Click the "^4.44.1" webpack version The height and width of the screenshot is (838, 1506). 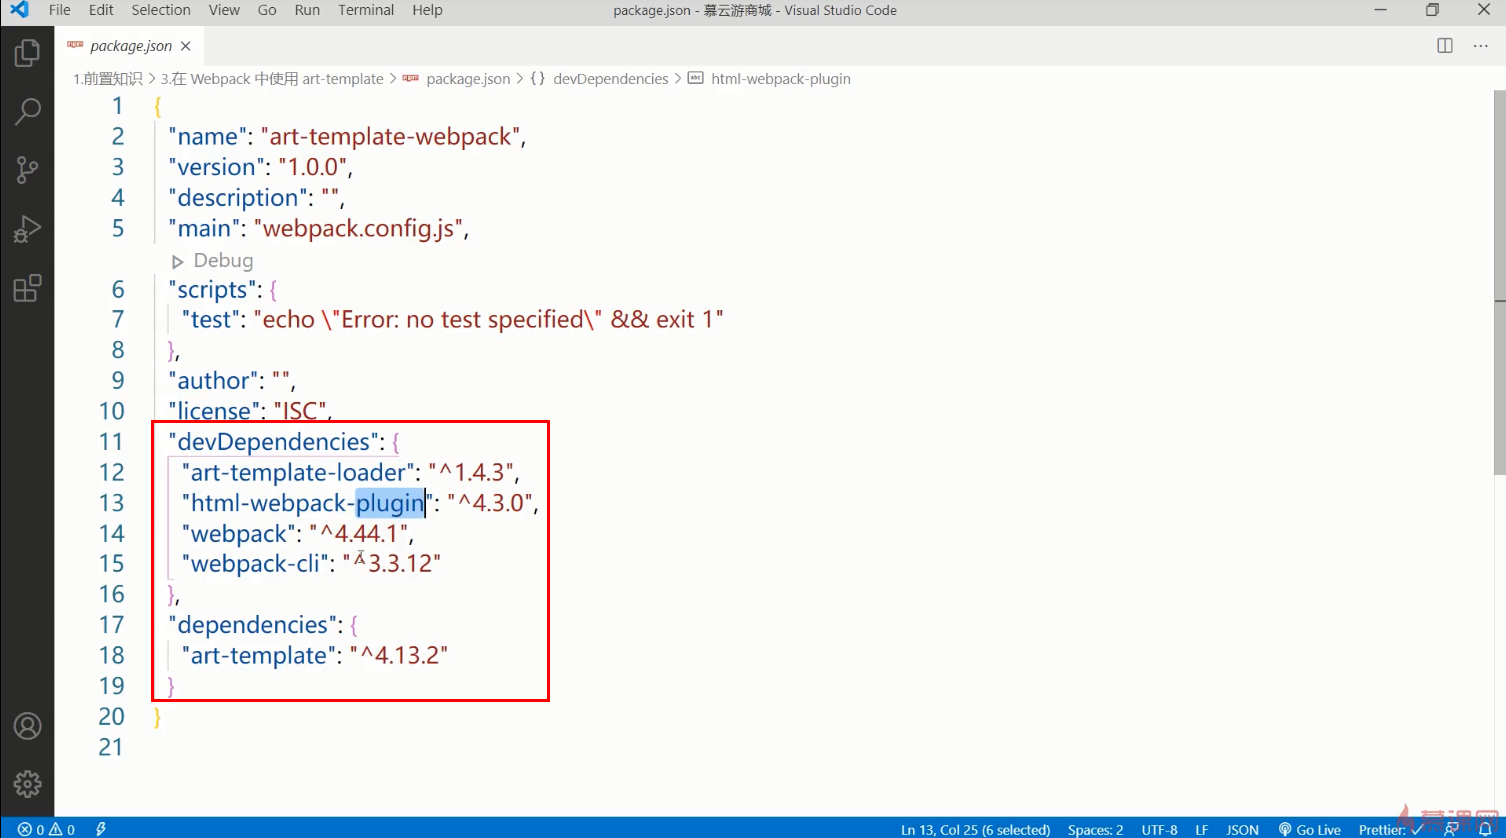click(358, 533)
